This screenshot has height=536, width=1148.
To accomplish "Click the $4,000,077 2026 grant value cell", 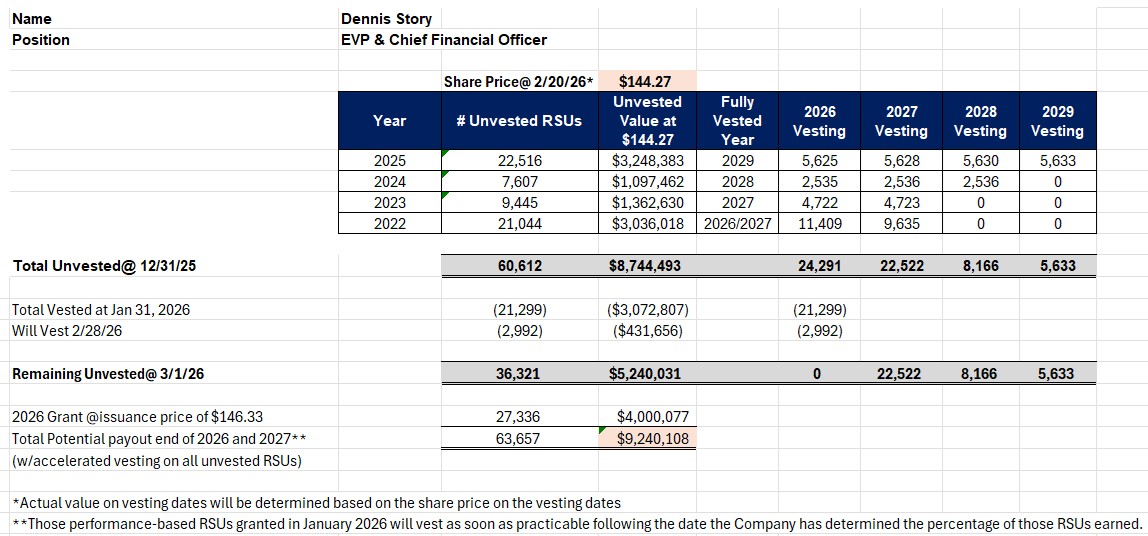I will (648, 417).
